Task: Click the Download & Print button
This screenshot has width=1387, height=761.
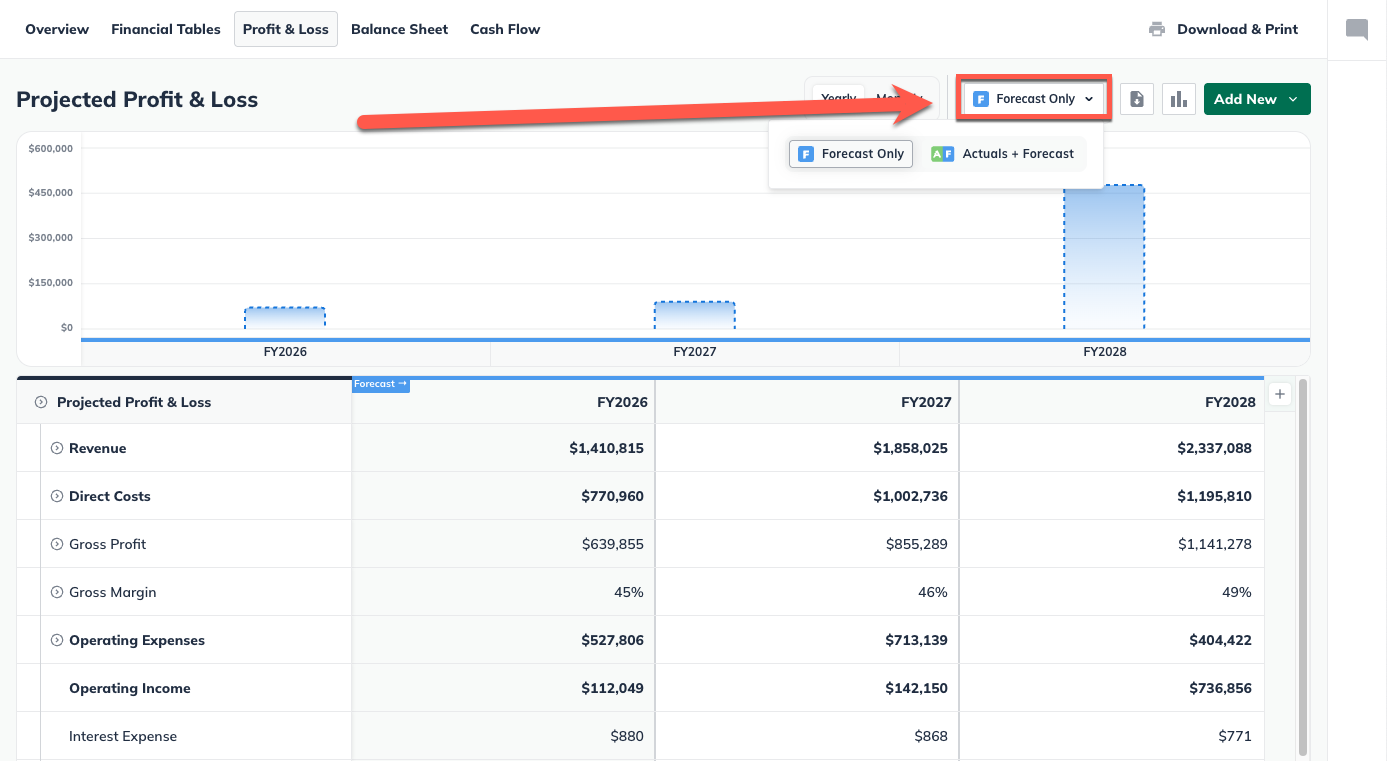Action: pyautogui.click(x=1223, y=29)
